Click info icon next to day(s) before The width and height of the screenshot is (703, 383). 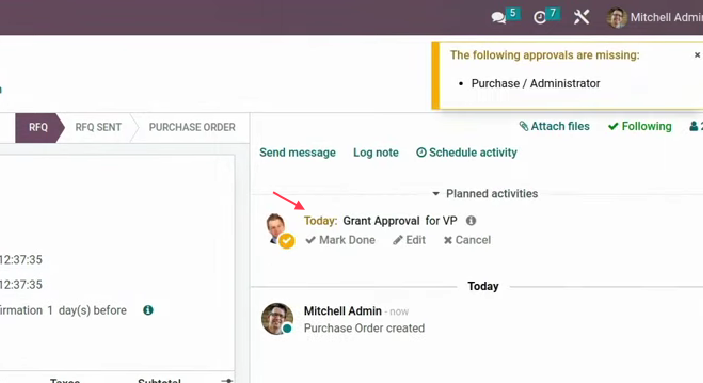148,310
